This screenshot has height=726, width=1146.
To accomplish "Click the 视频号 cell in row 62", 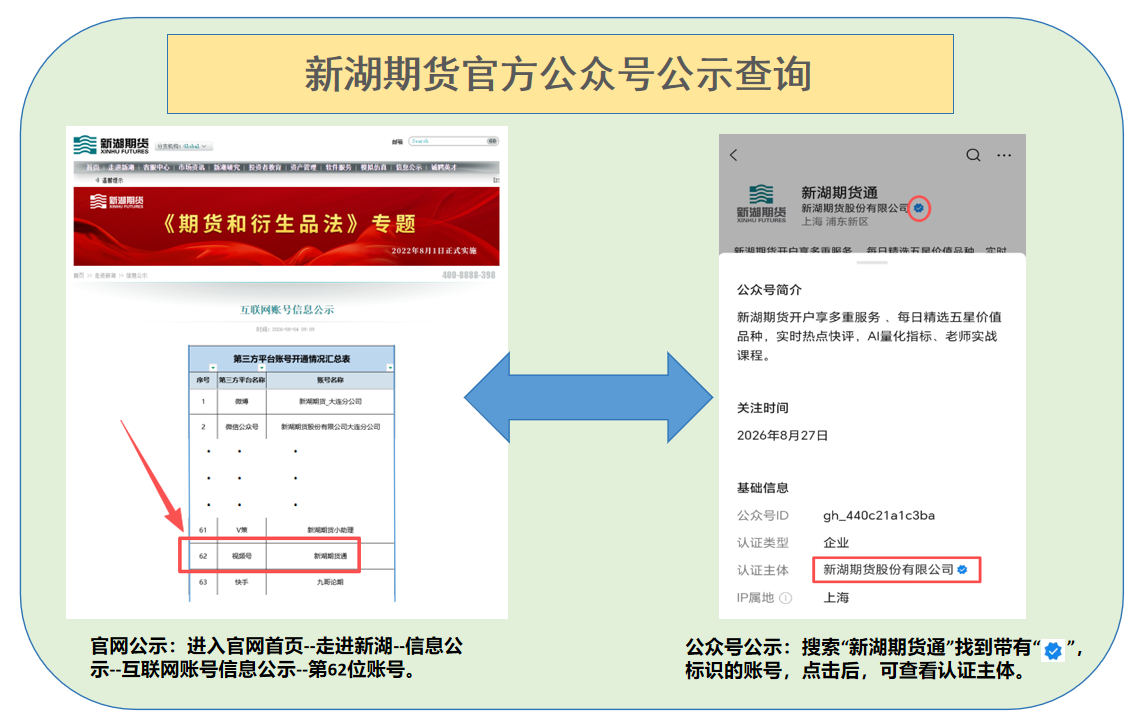I will [x=242, y=556].
